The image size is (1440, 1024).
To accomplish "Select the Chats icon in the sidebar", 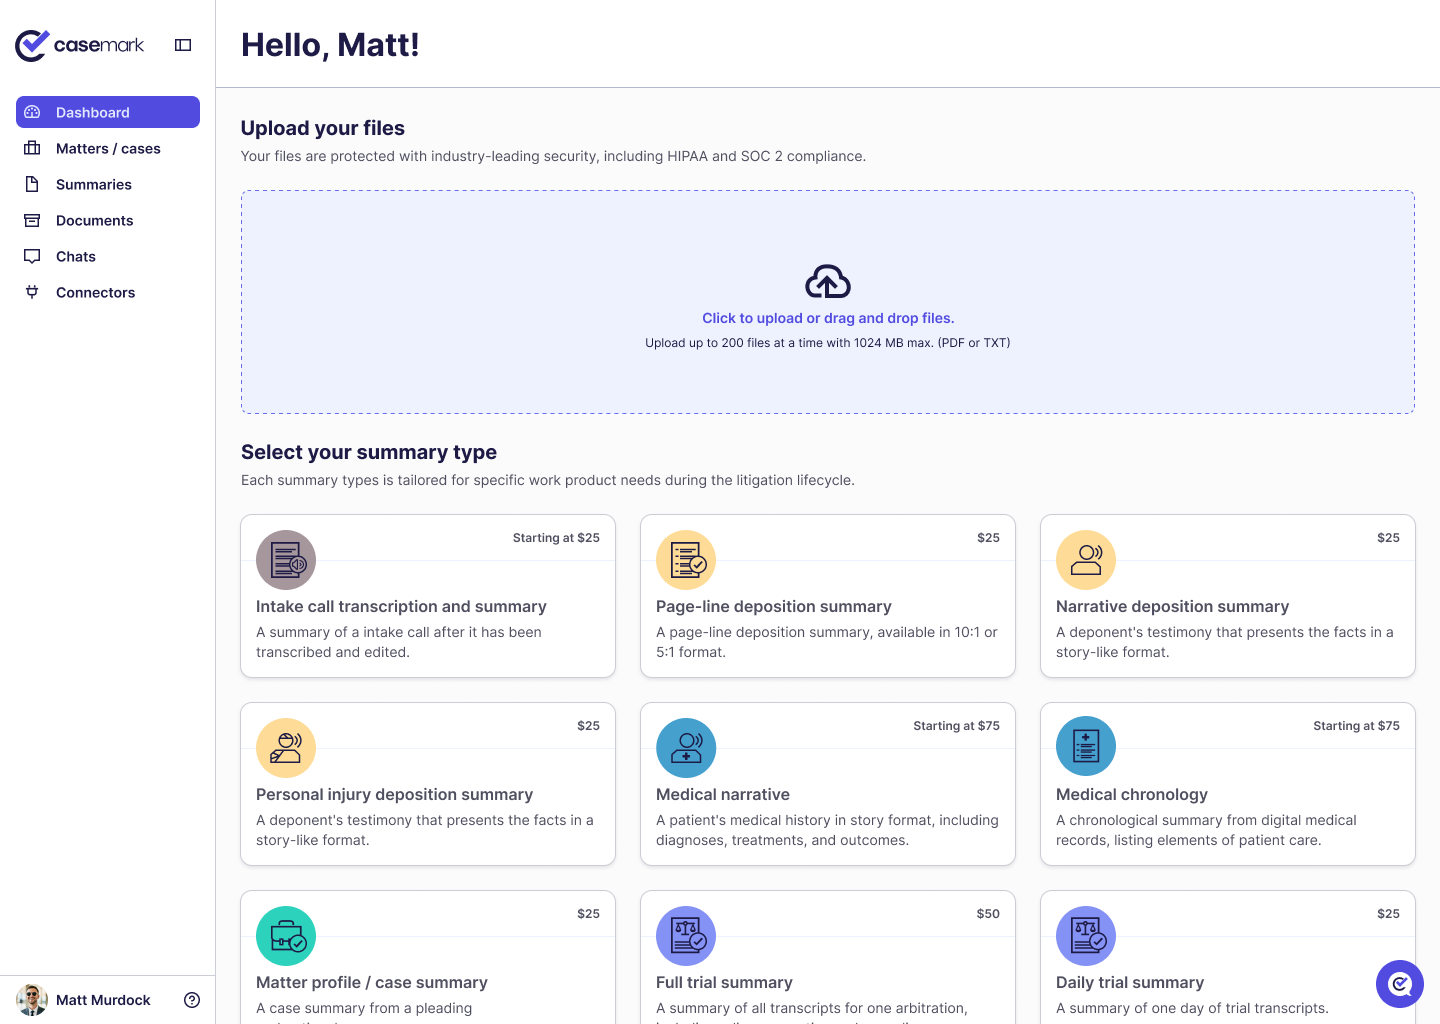I will click(x=33, y=256).
